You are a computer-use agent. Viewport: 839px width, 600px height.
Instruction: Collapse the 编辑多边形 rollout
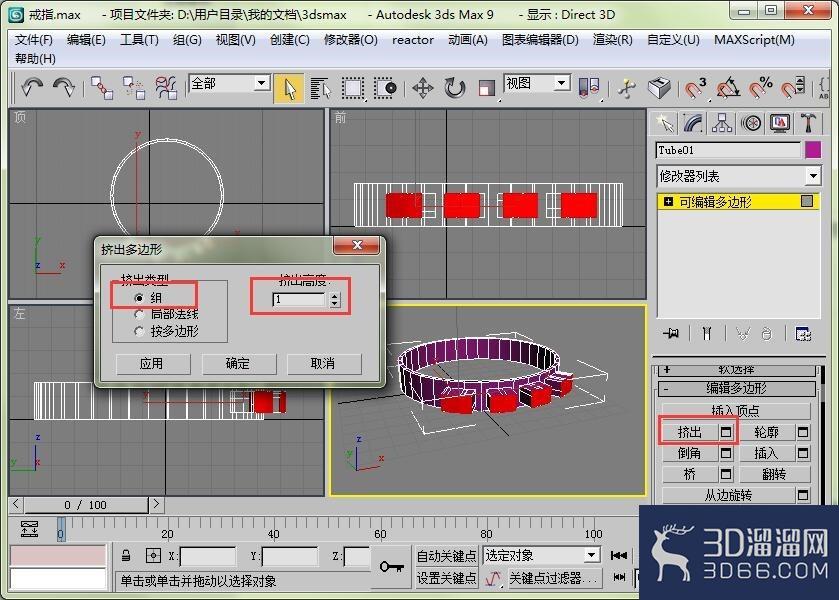tap(736, 388)
